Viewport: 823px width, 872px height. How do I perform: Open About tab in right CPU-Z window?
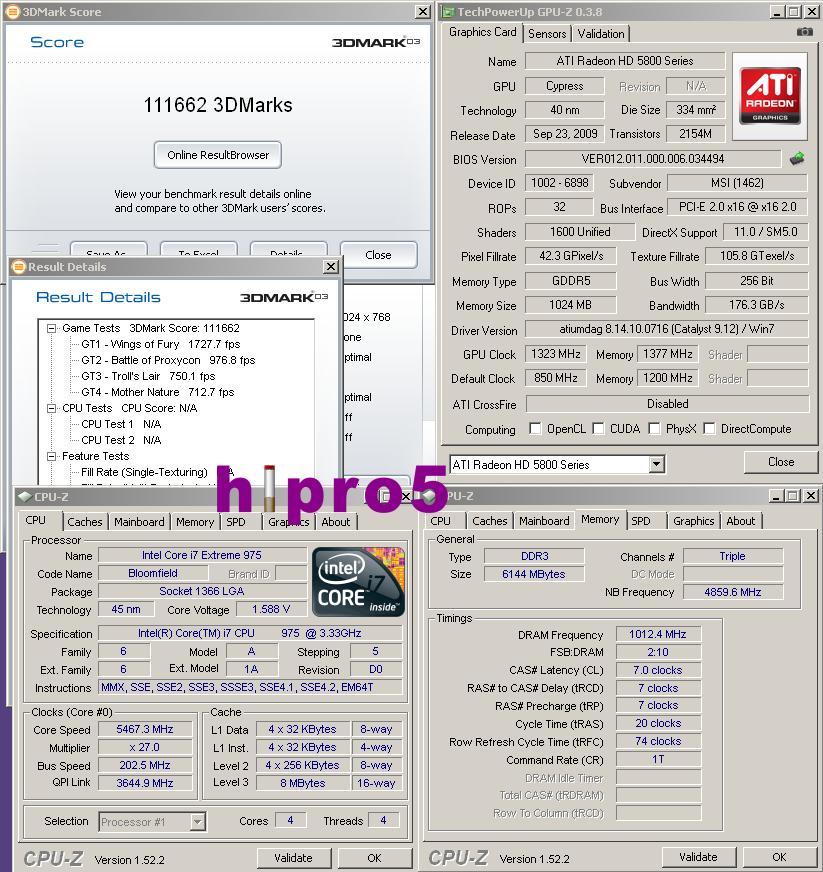pos(741,521)
